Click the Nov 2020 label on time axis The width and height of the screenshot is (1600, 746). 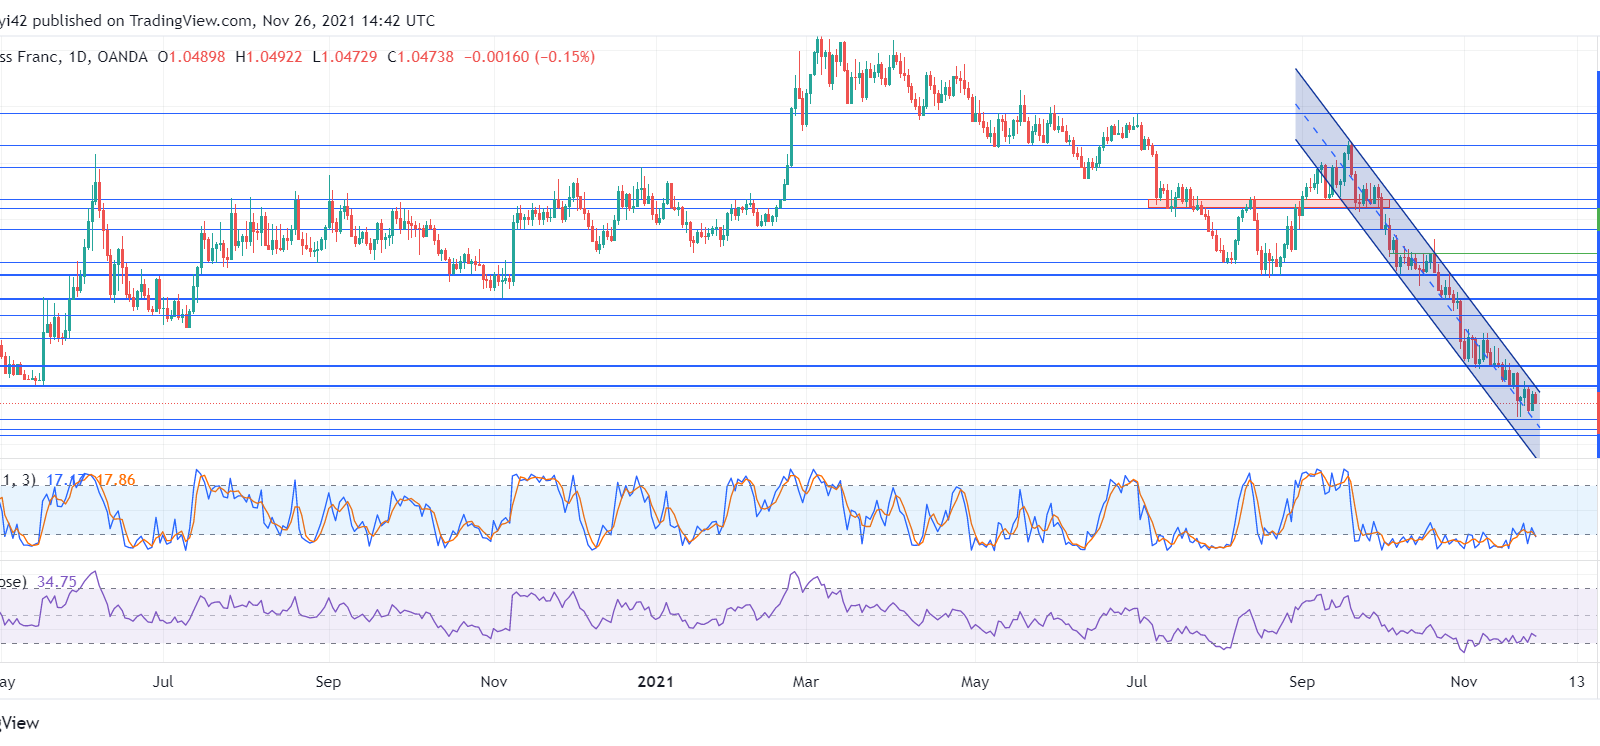[494, 682]
